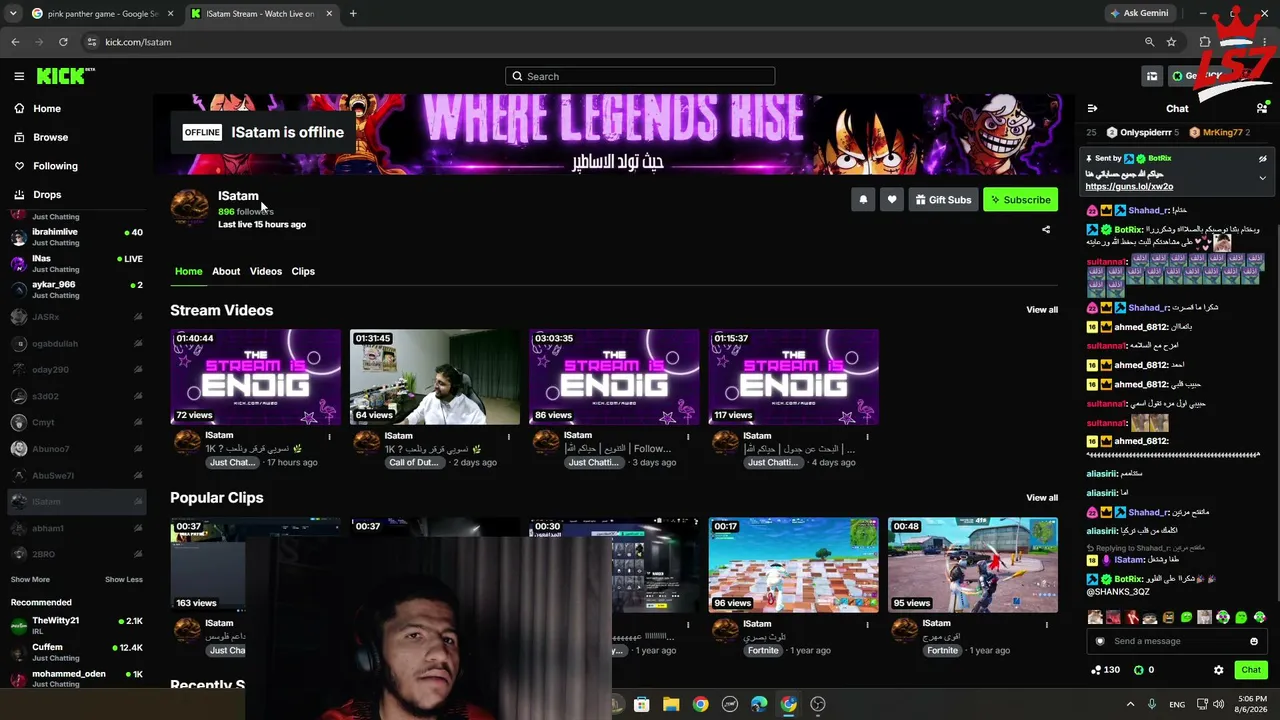Click View all for Popular Clips

pos(1042,498)
